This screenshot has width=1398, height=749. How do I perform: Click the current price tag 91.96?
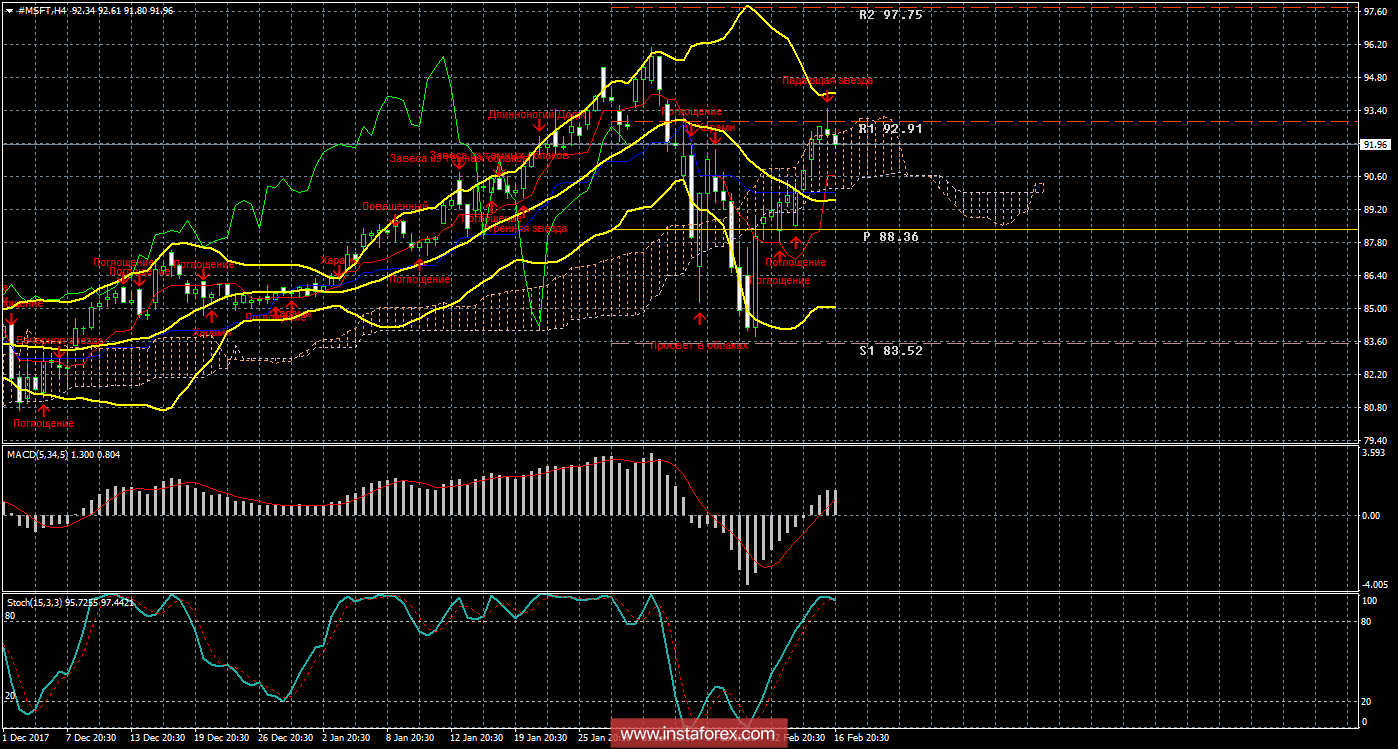pos(1373,144)
